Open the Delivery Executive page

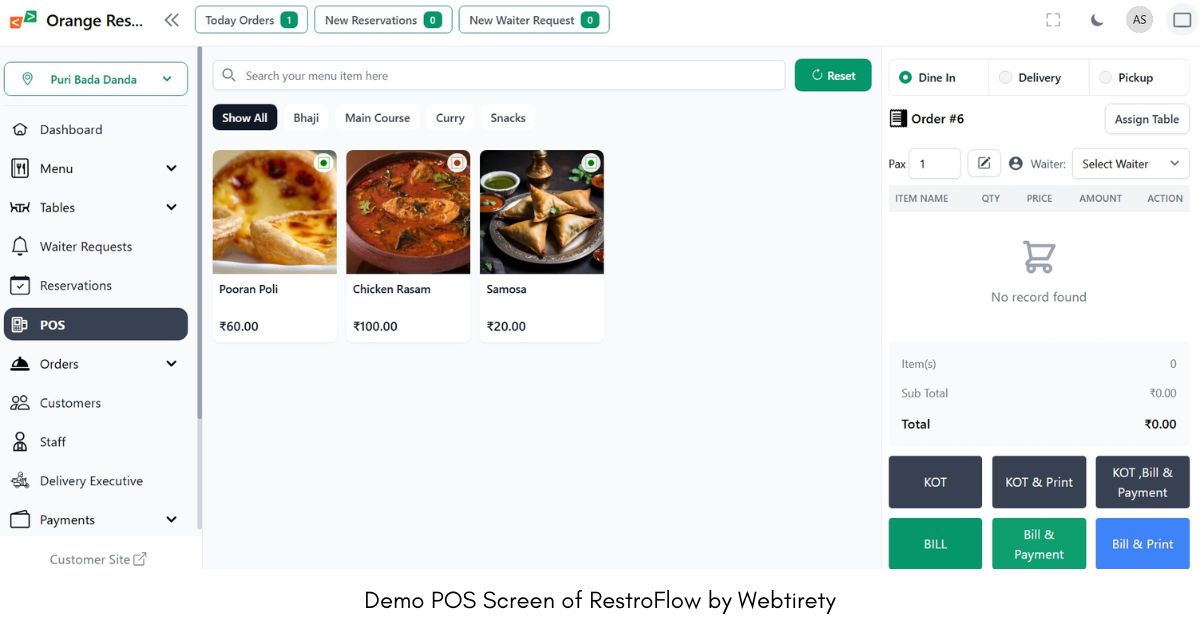point(90,481)
